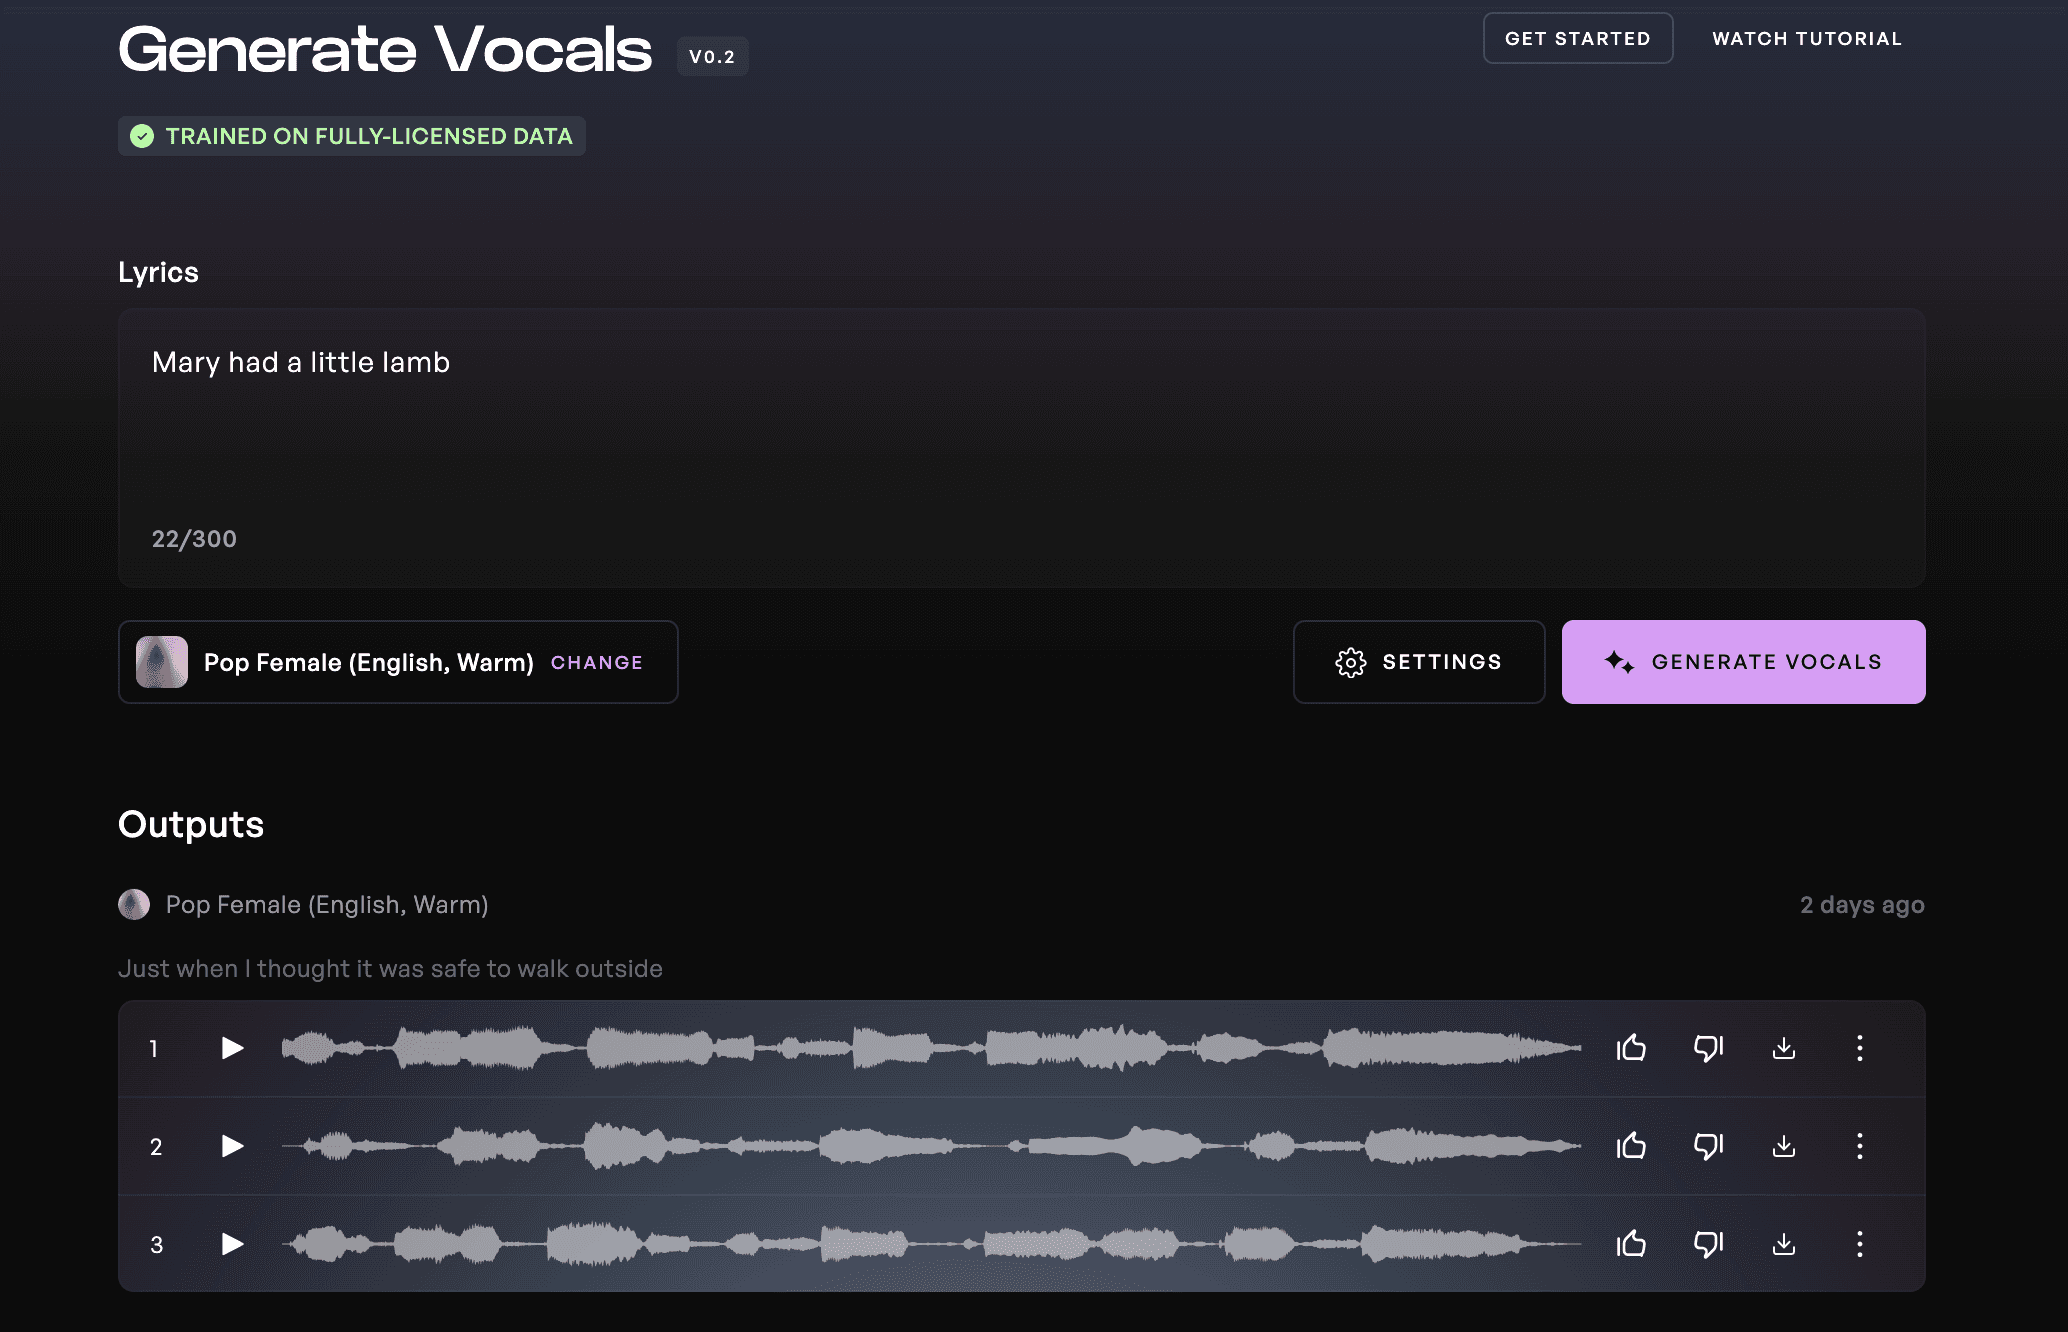Like output track 1 with thumbs up
The image size is (2068, 1332).
pos(1631,1048)
